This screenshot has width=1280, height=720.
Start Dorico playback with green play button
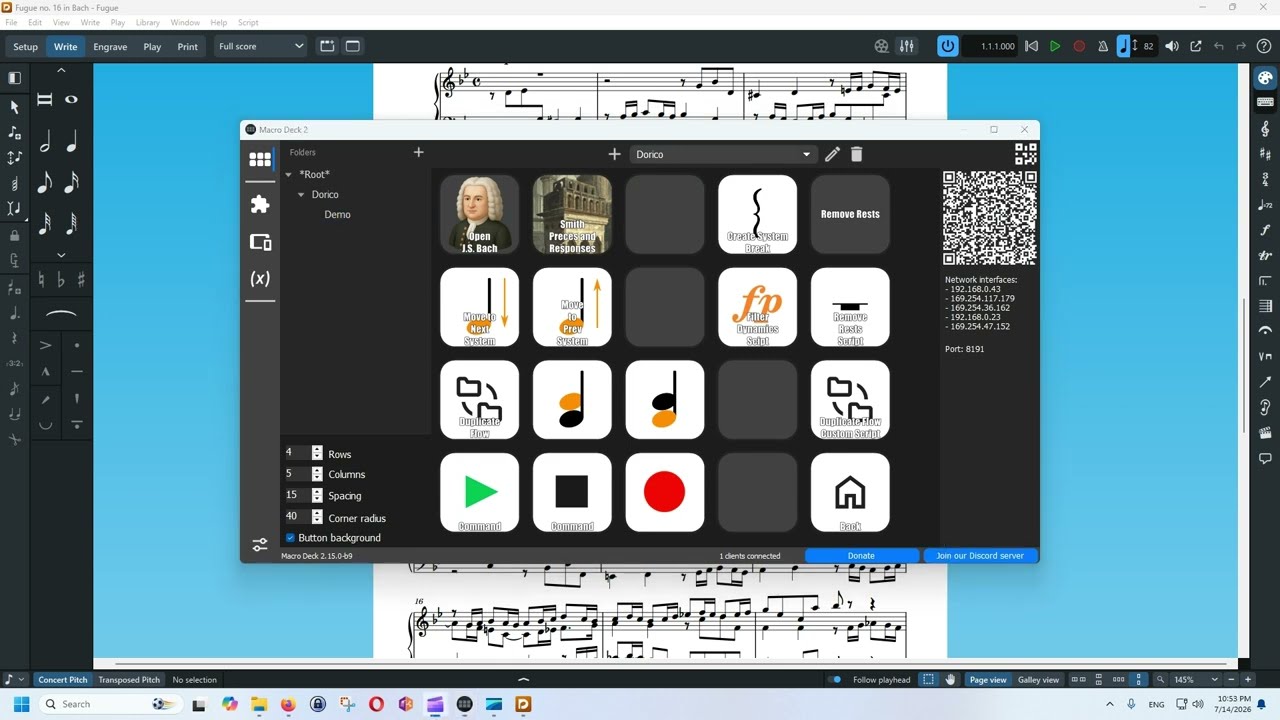coord(1054,46)
